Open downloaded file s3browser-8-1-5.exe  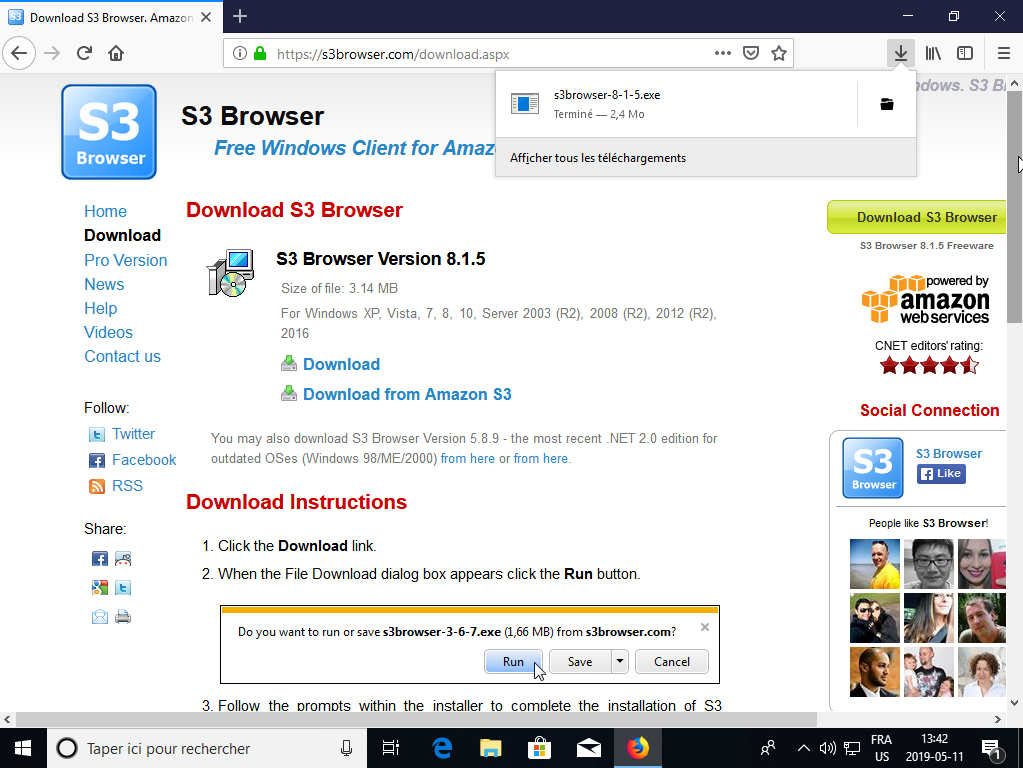coord(676,104)
